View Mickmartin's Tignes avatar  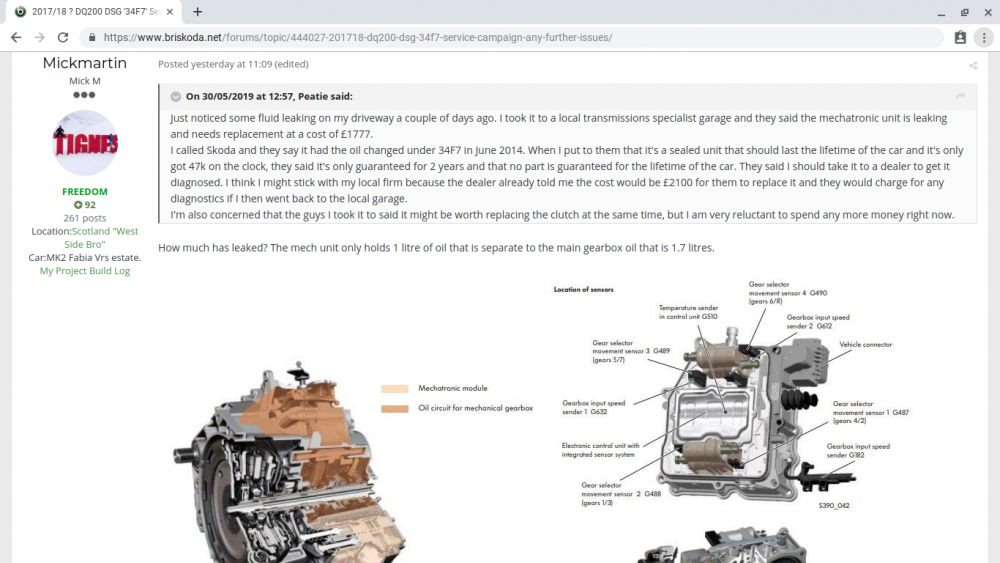(85, 142)
